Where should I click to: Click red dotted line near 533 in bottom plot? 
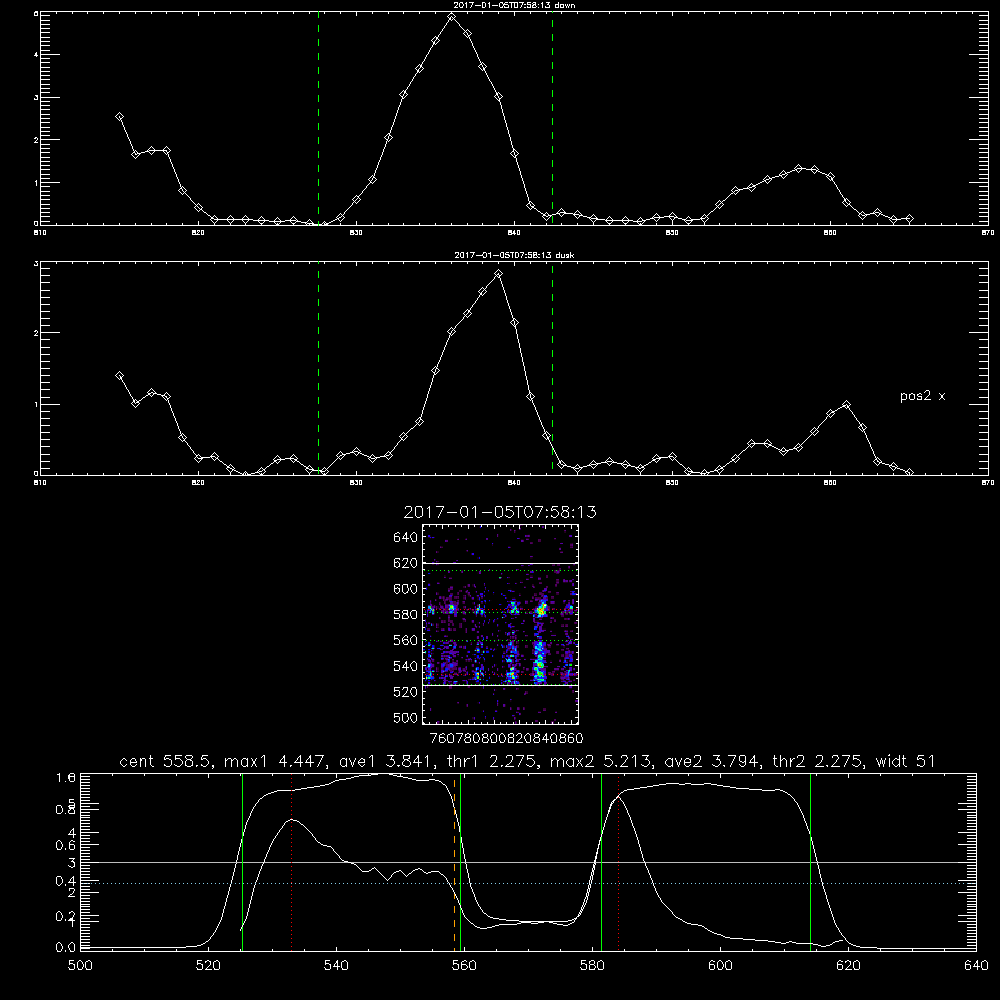291,861
